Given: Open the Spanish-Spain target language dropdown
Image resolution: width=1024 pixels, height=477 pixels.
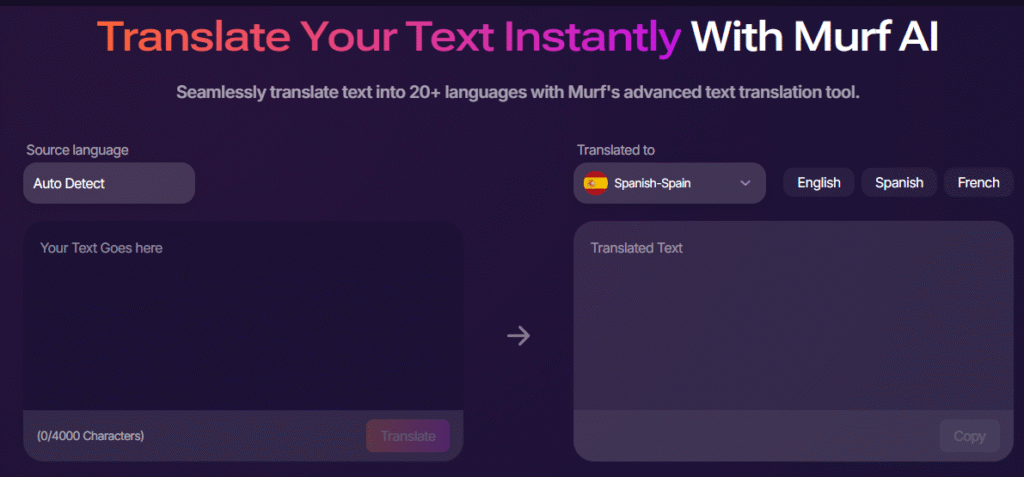Looking at the screenshot, I should pos(669,183).
